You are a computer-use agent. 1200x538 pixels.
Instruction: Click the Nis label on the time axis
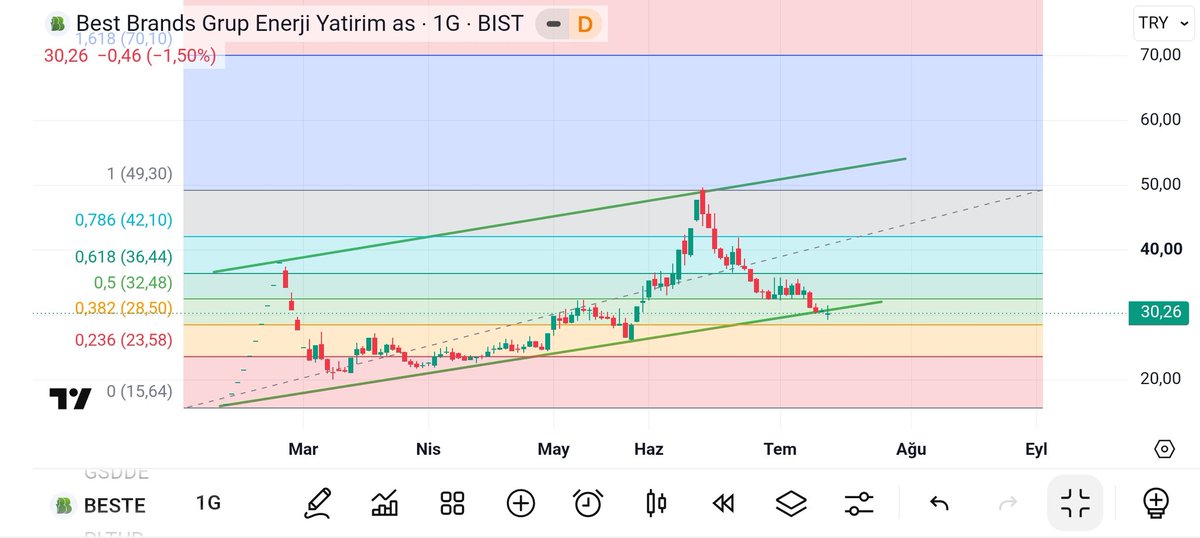428,449
